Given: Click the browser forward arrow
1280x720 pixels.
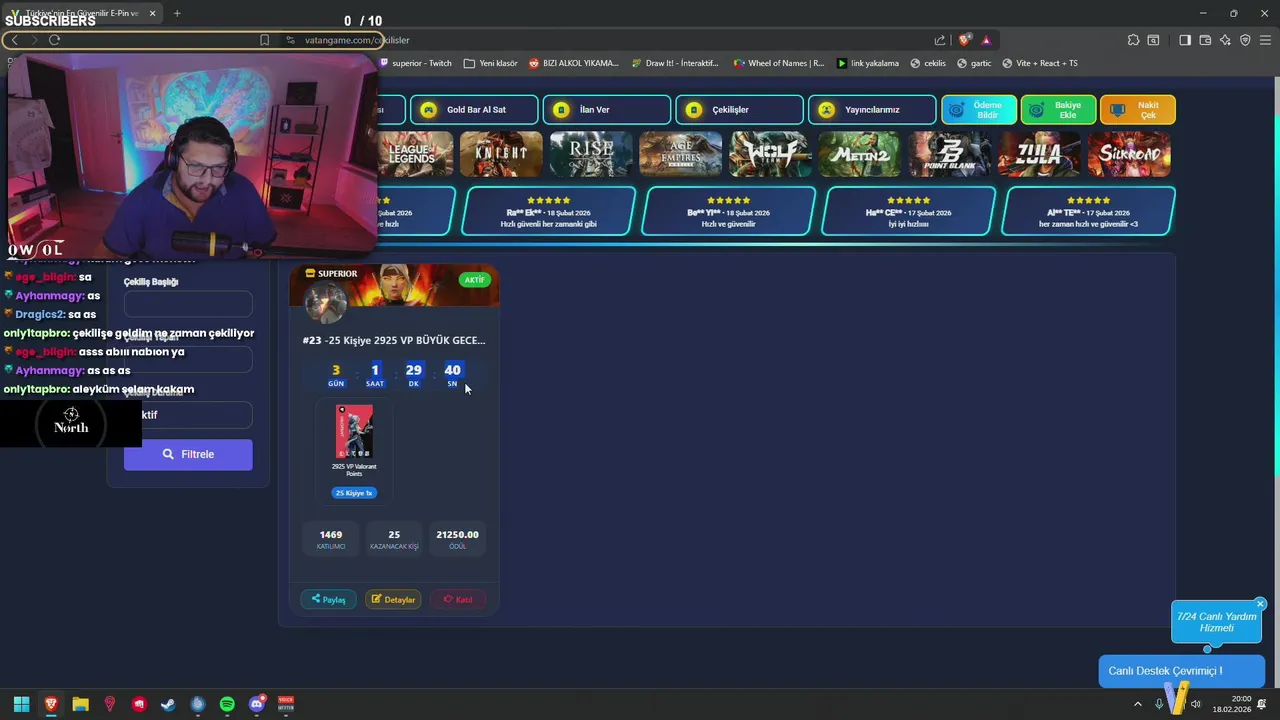Looking at the screenshot, I should [34, 40].
